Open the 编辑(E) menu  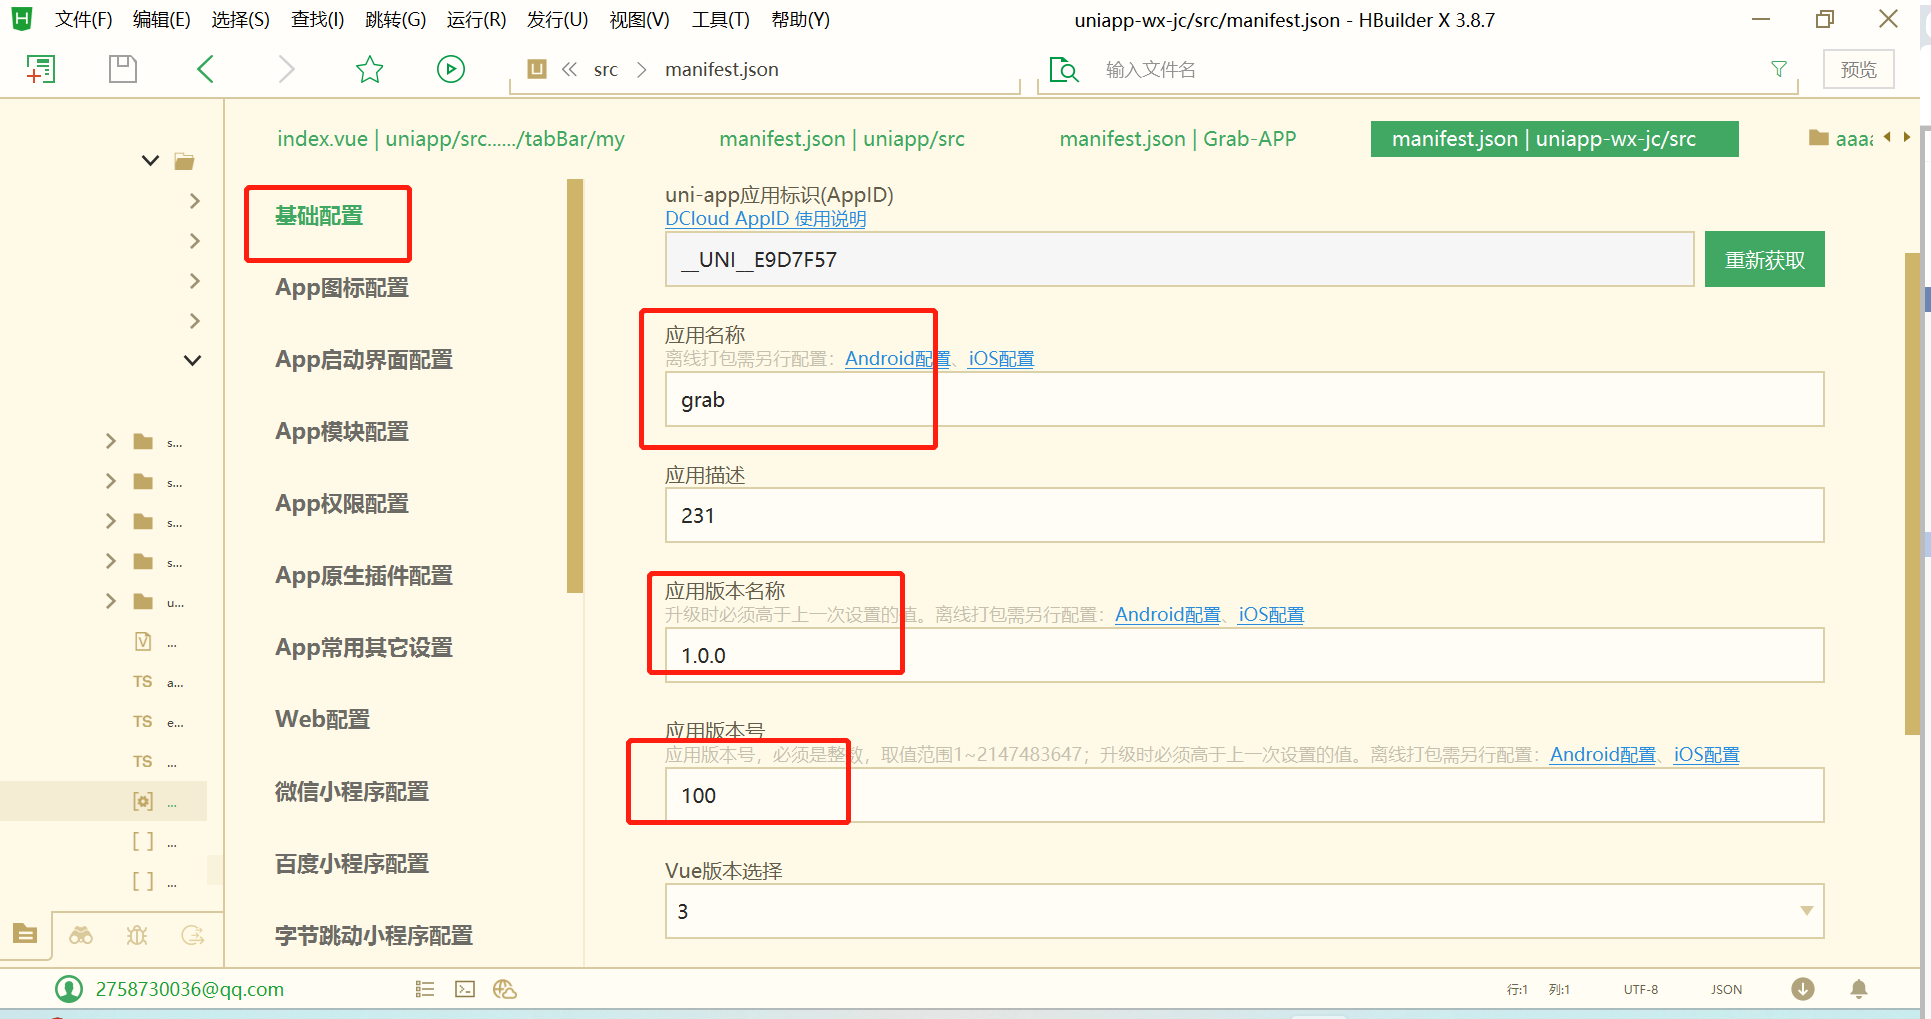[x=162, y=20]
